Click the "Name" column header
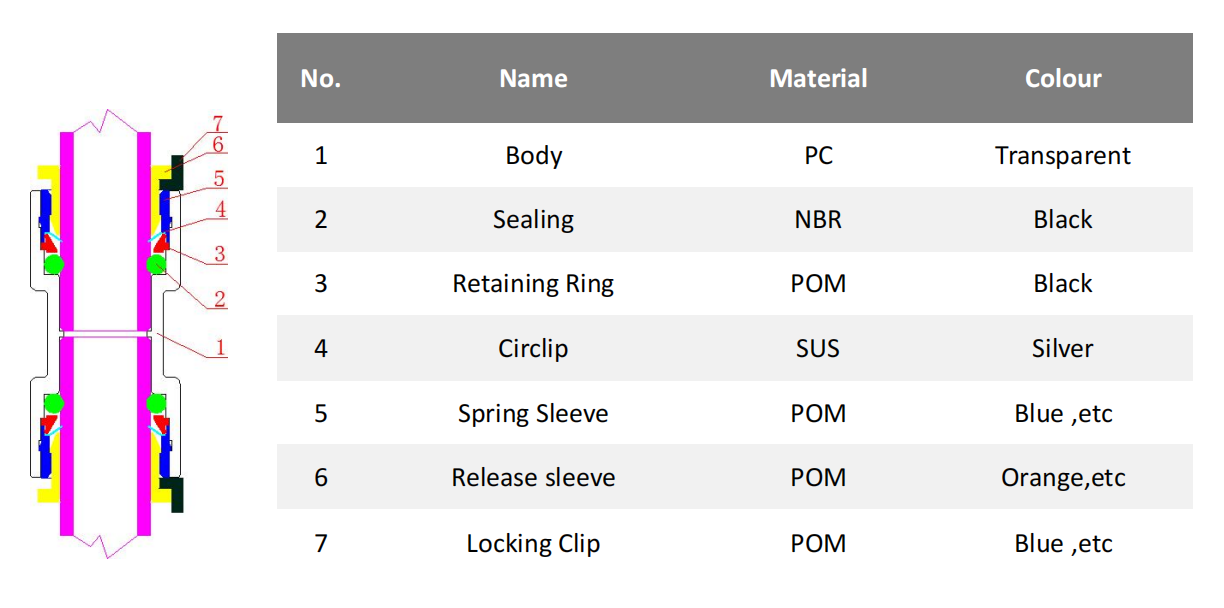1224x608 pixels. [x=533, y=79]
